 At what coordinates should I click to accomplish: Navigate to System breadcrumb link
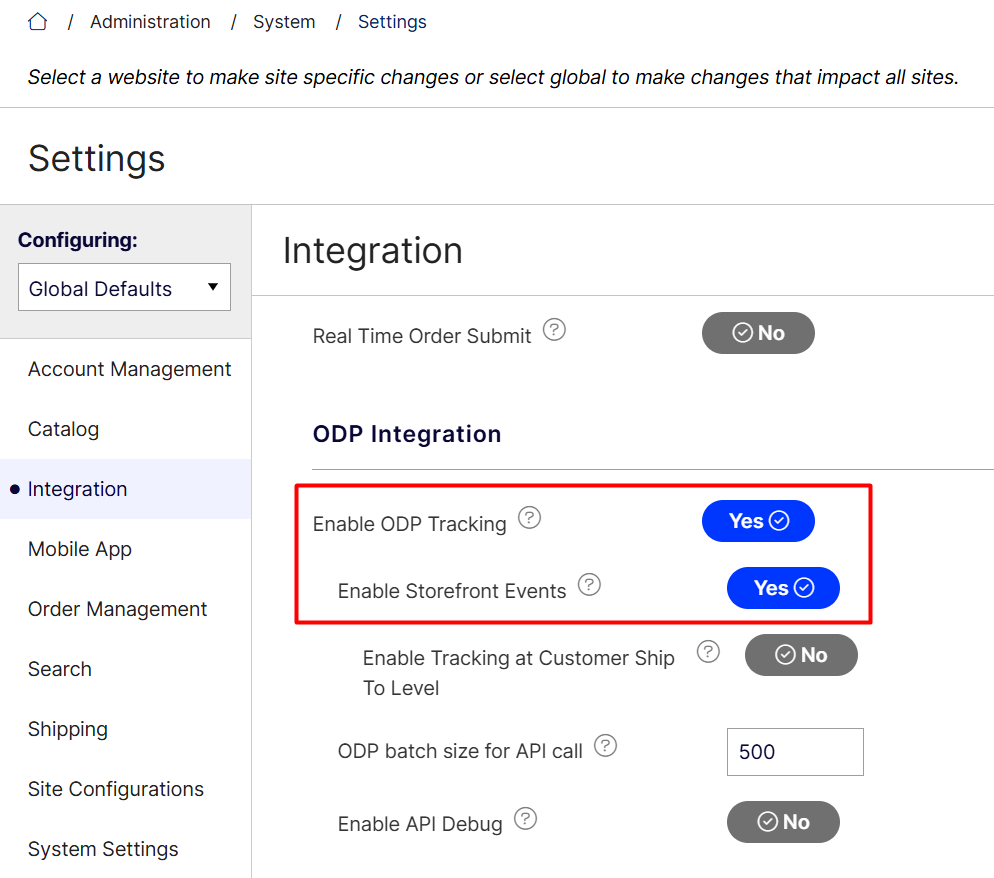coord(284,21)
